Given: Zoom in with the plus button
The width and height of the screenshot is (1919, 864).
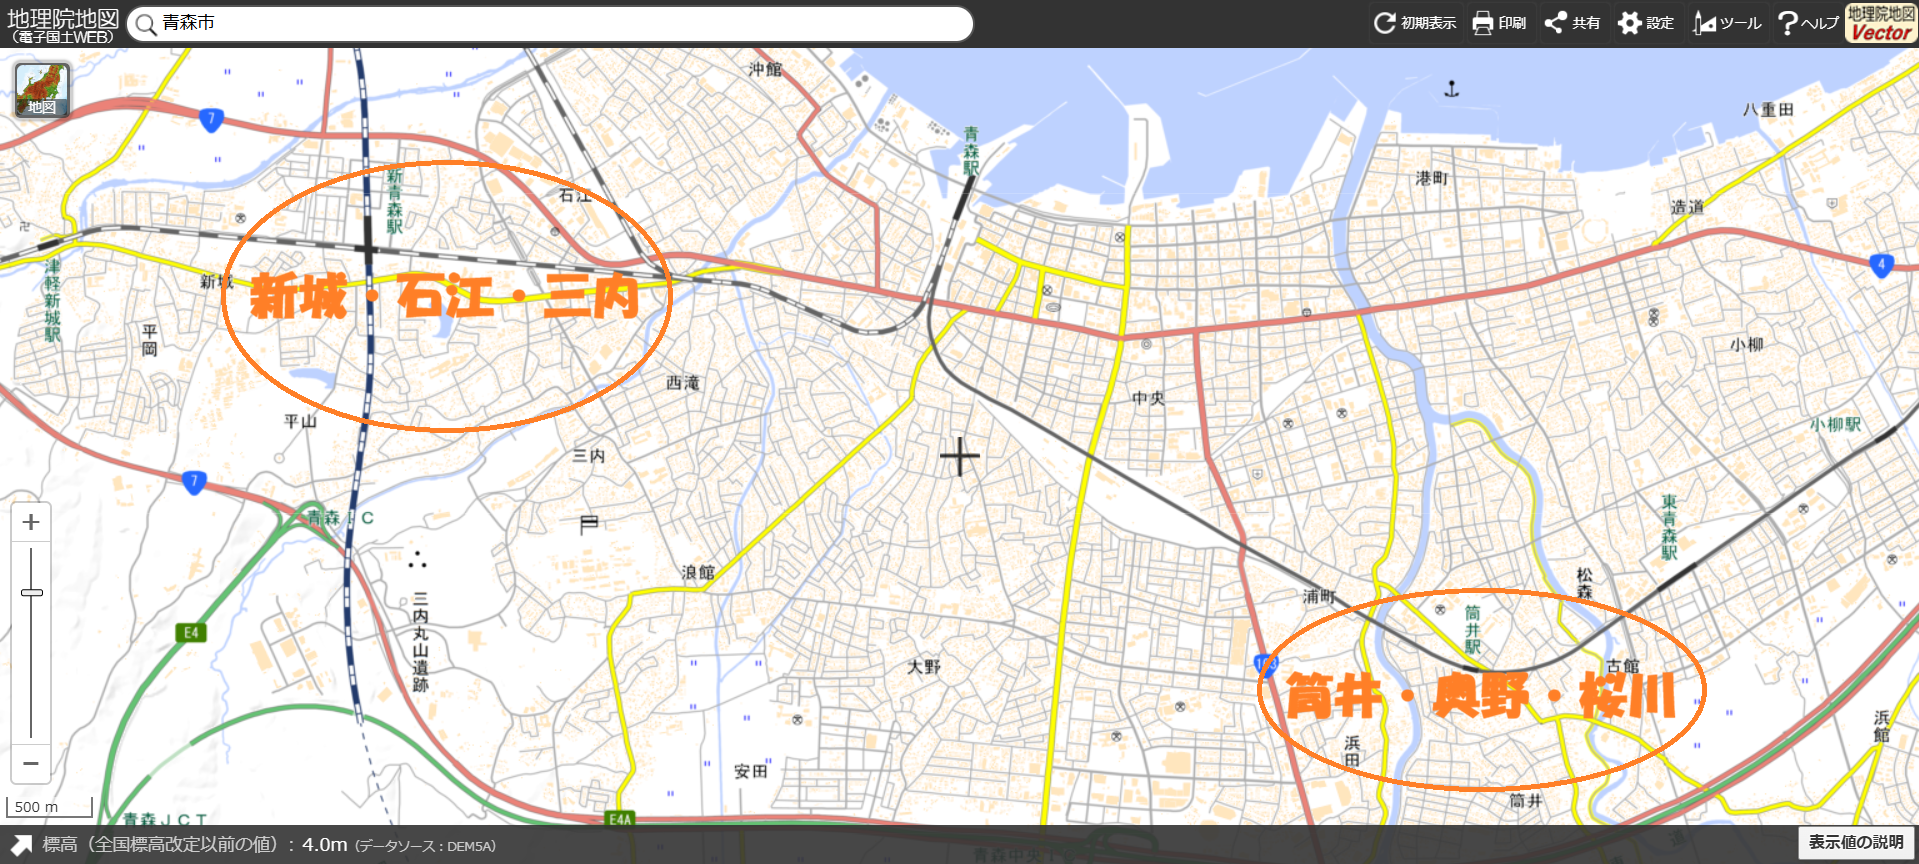Looking at the screenshot, I should point(31,522).
